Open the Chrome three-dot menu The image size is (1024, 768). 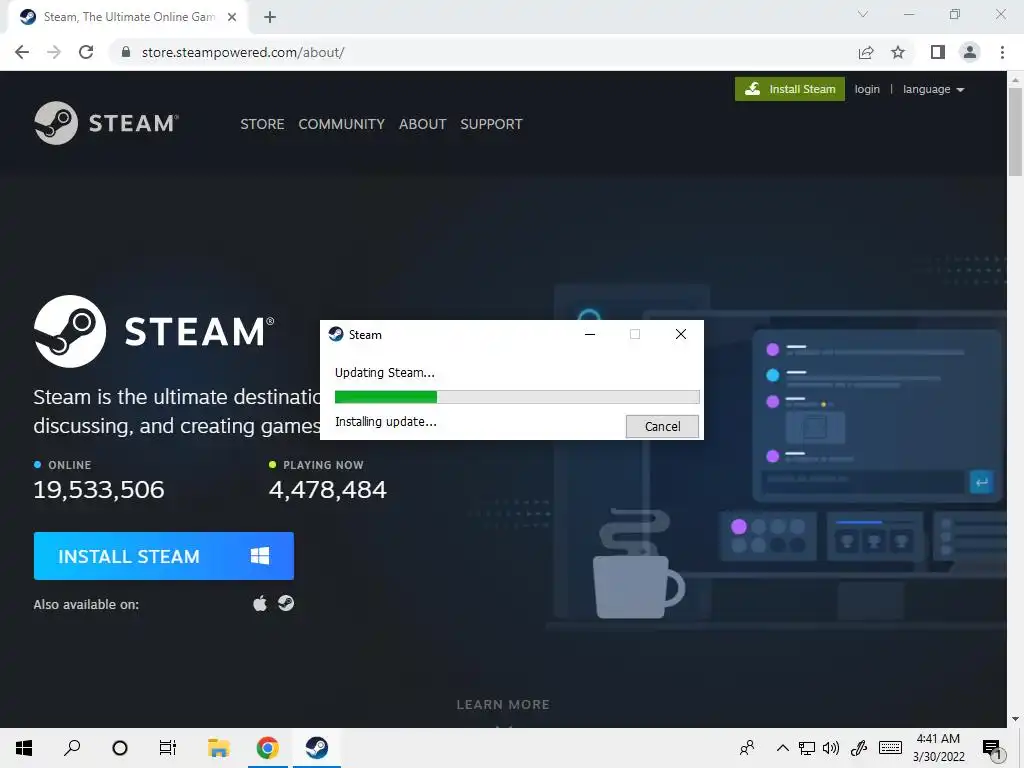click(1002, 52)
